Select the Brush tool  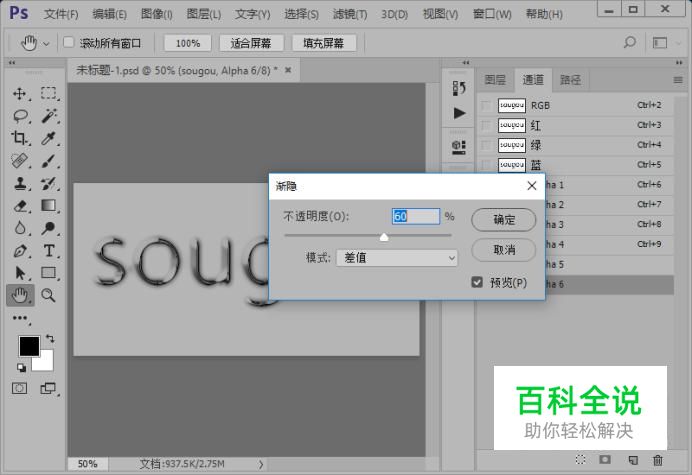(49, 161)
